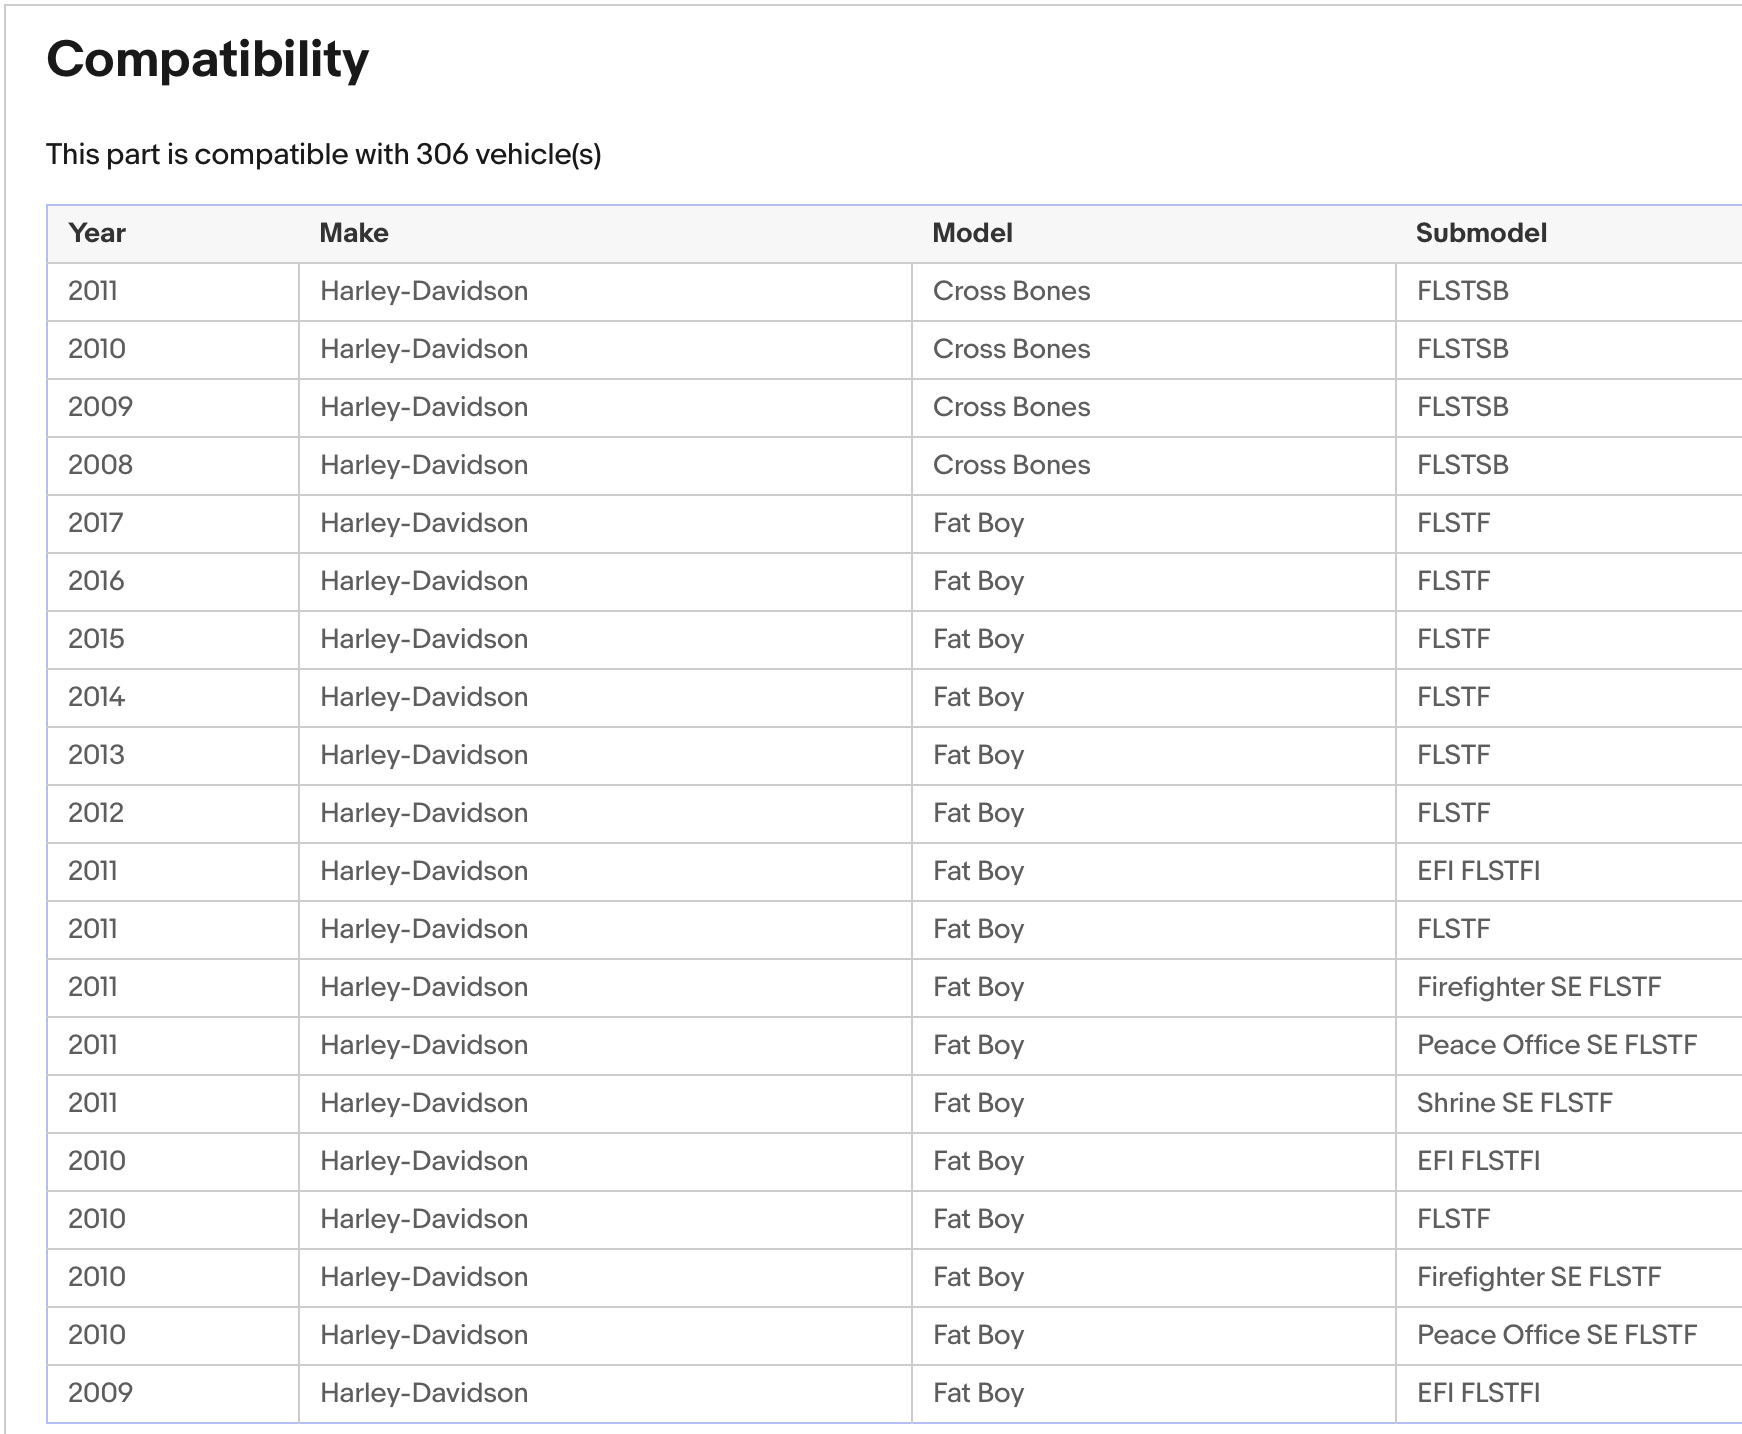Select the 2013 year cell

tap(96, 755)
